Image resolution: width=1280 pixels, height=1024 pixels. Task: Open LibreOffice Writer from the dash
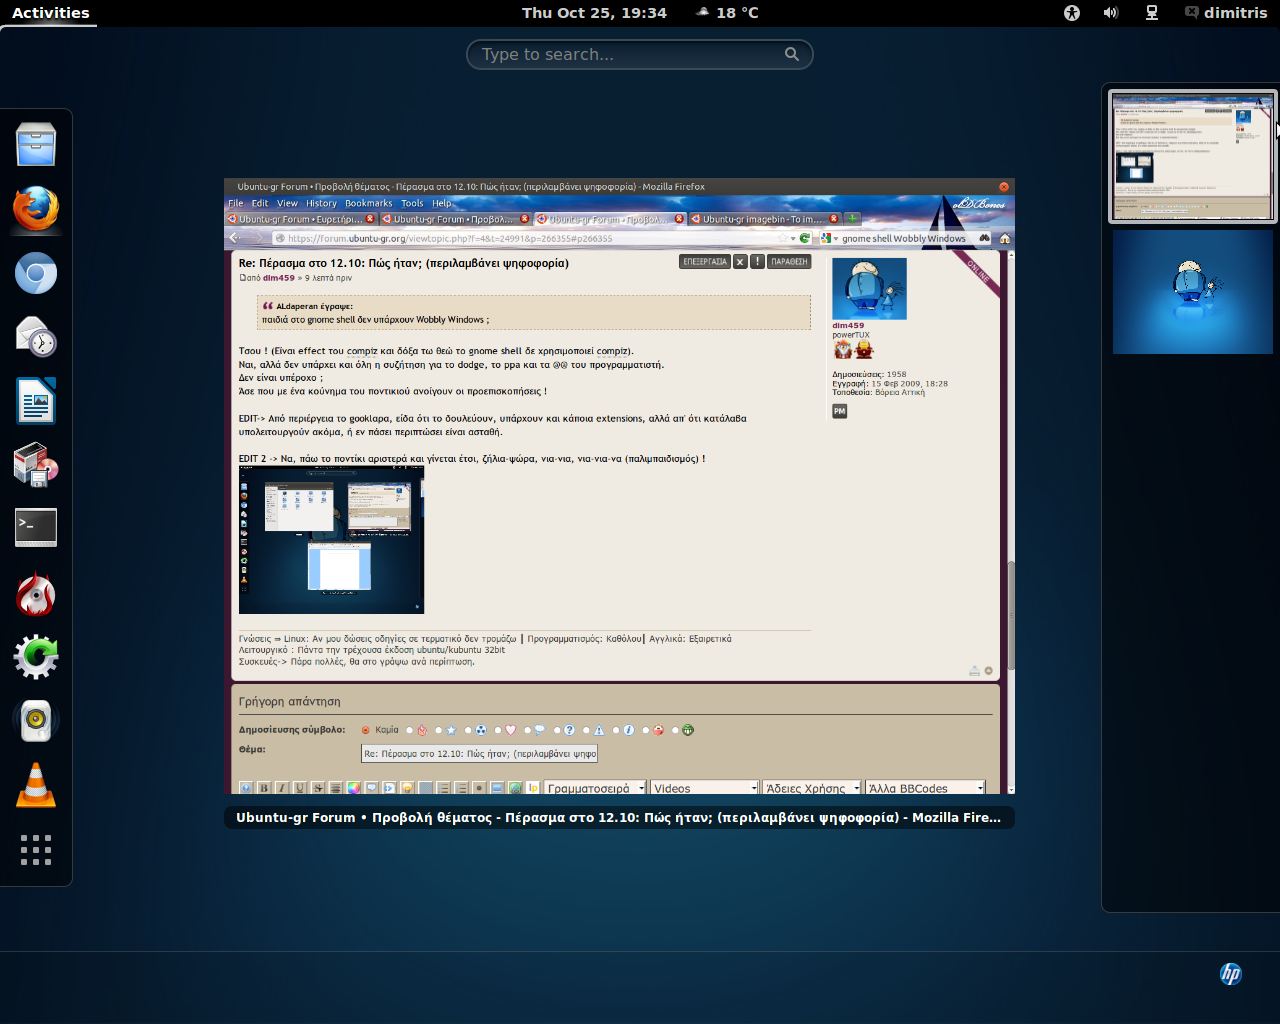(36, 401)
